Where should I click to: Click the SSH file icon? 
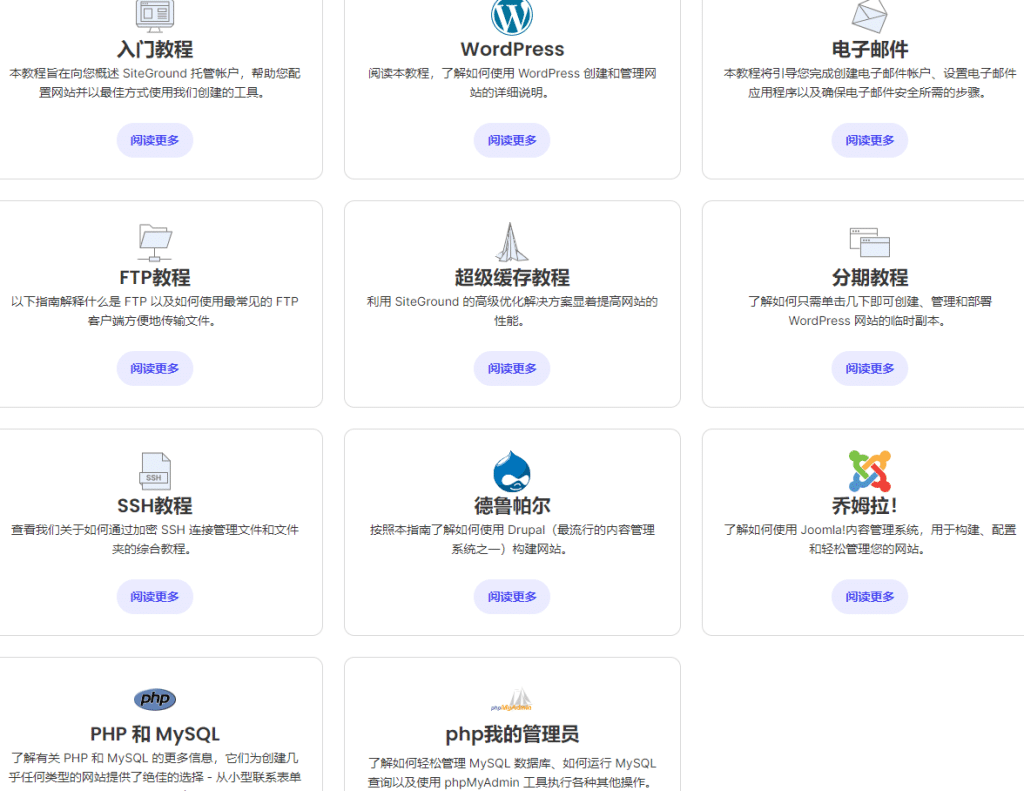click(155, 471)
